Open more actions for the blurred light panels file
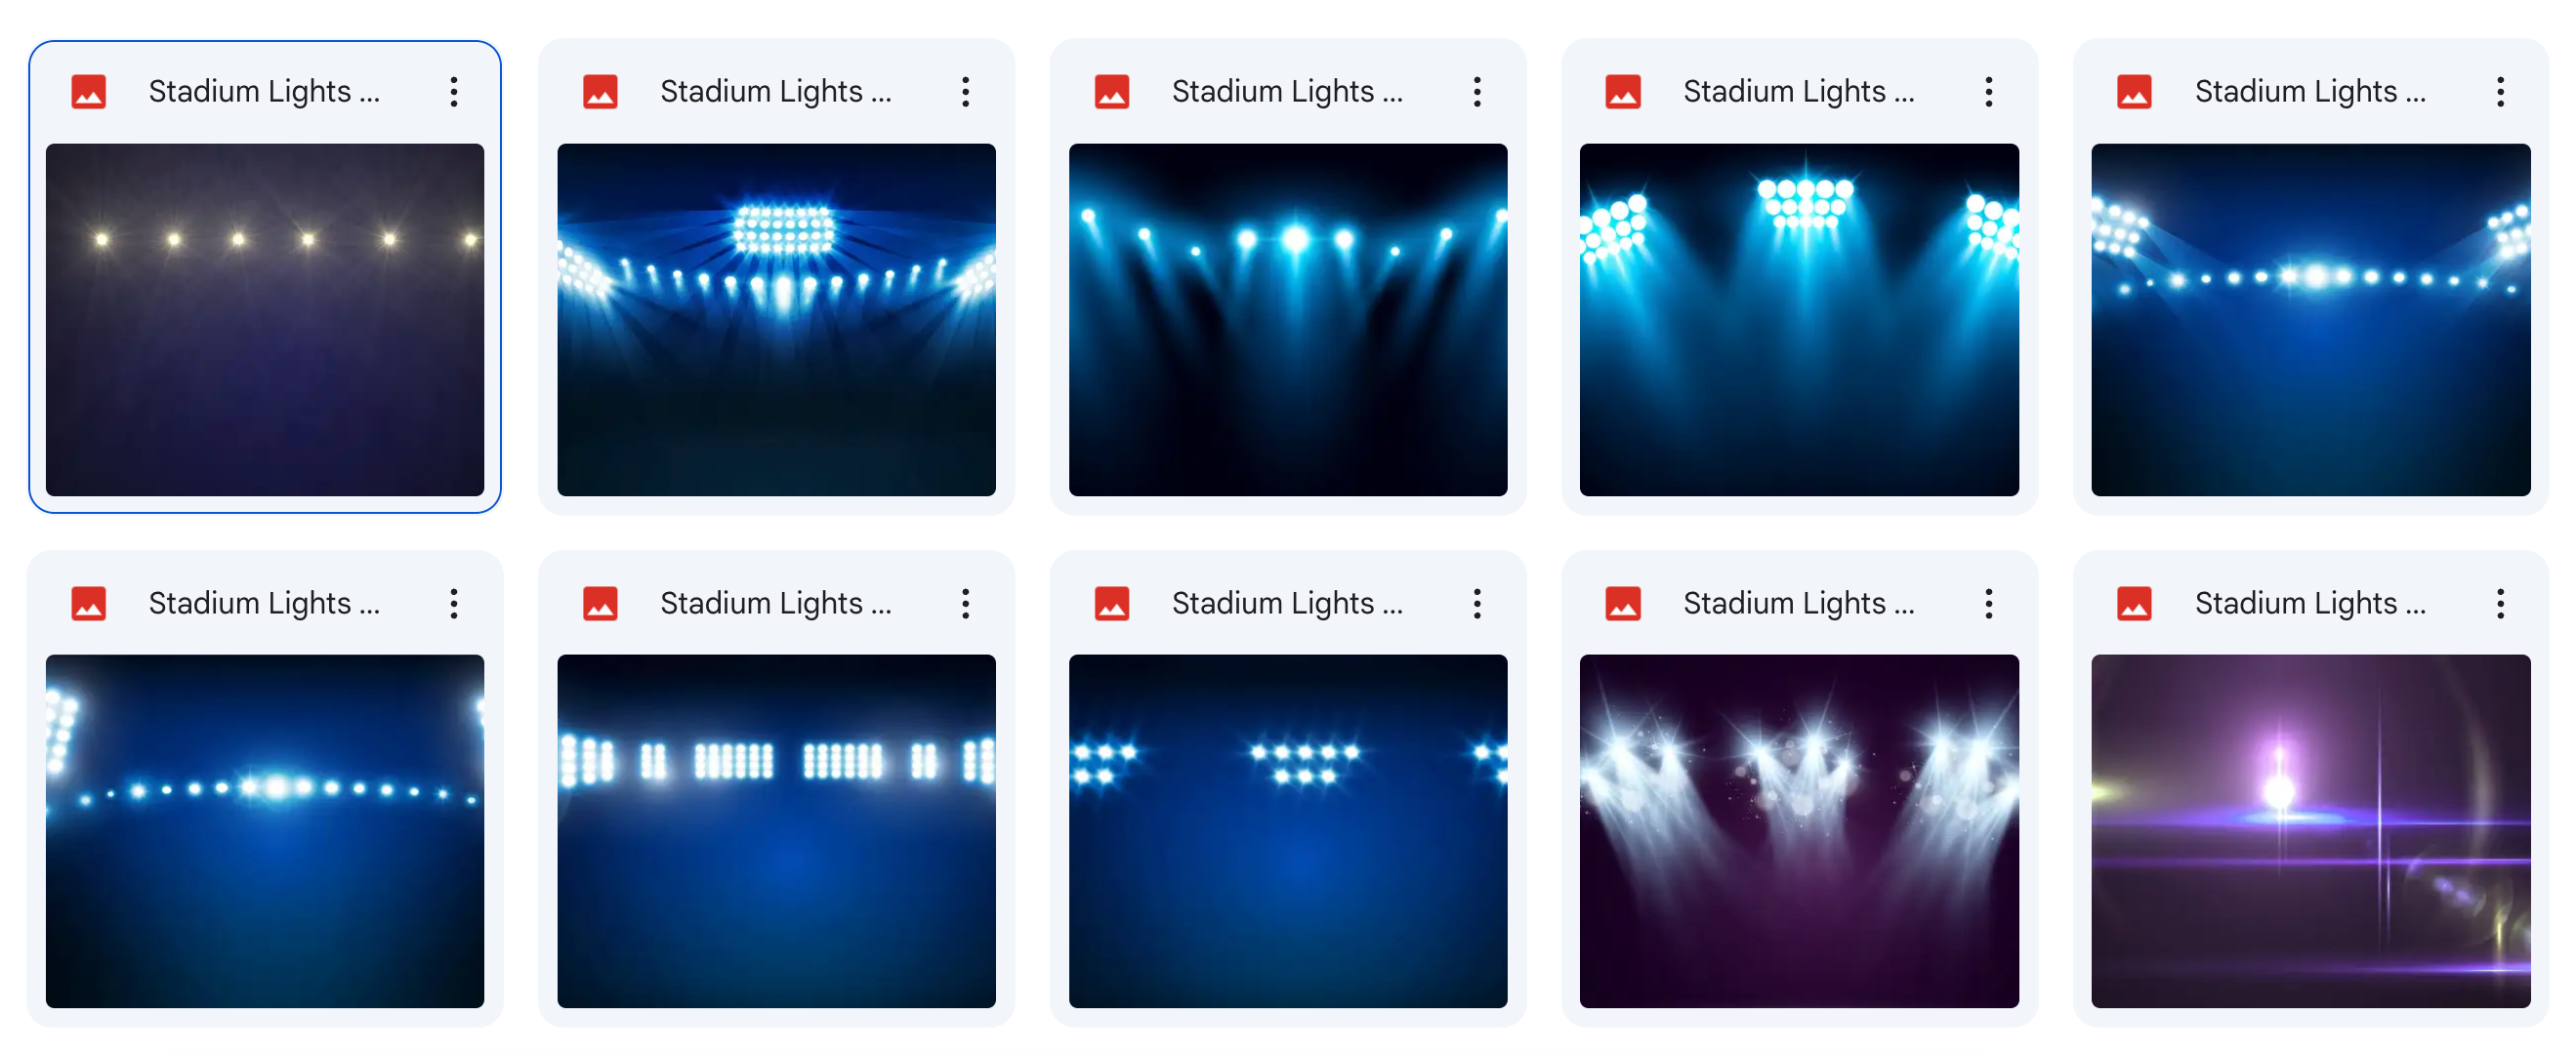Screen dimensions: 2576x1059 [965, 604]
